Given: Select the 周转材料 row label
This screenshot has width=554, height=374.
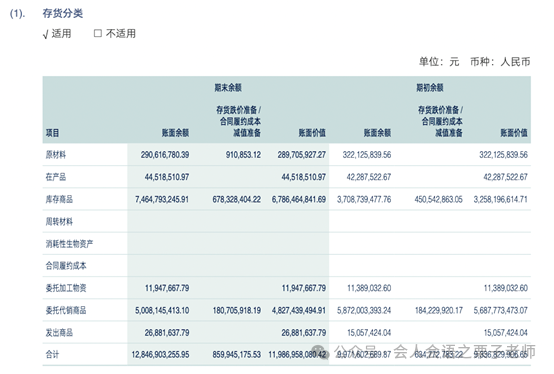Looking at the screenshot, I should [x=59, y=221].
